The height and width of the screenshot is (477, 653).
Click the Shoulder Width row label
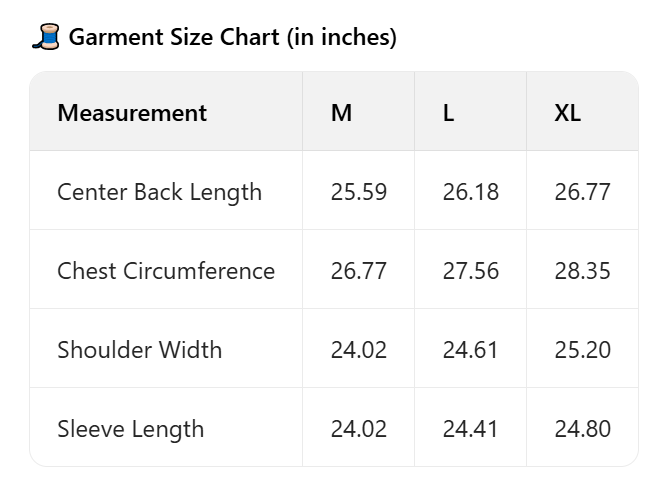click(139, 350)
